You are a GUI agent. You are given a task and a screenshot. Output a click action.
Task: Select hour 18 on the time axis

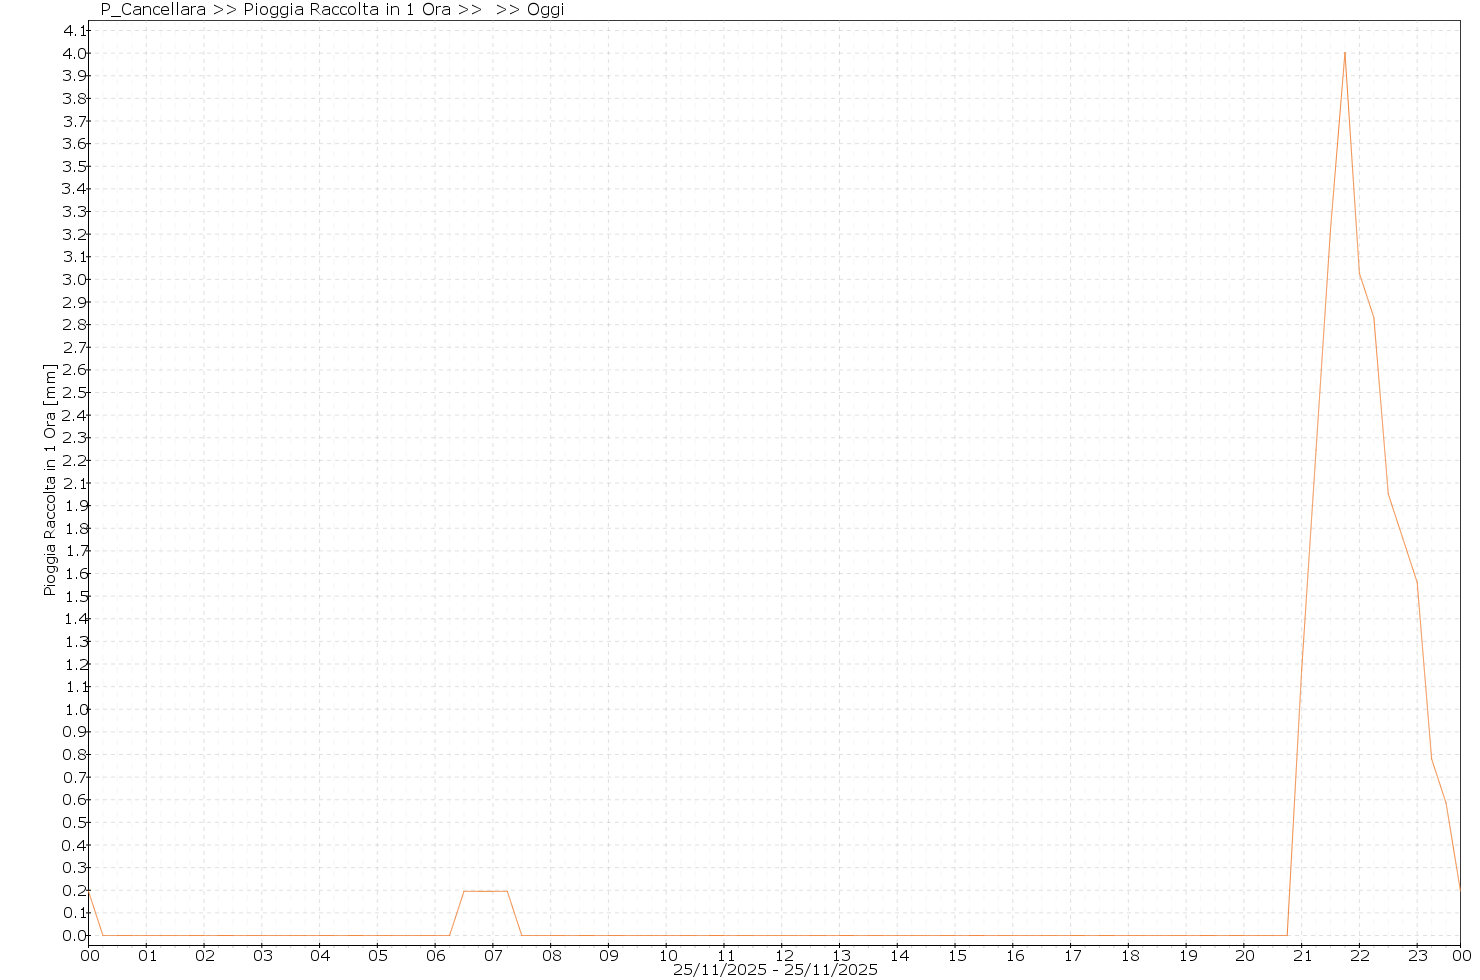click(x=1129, y=955)
